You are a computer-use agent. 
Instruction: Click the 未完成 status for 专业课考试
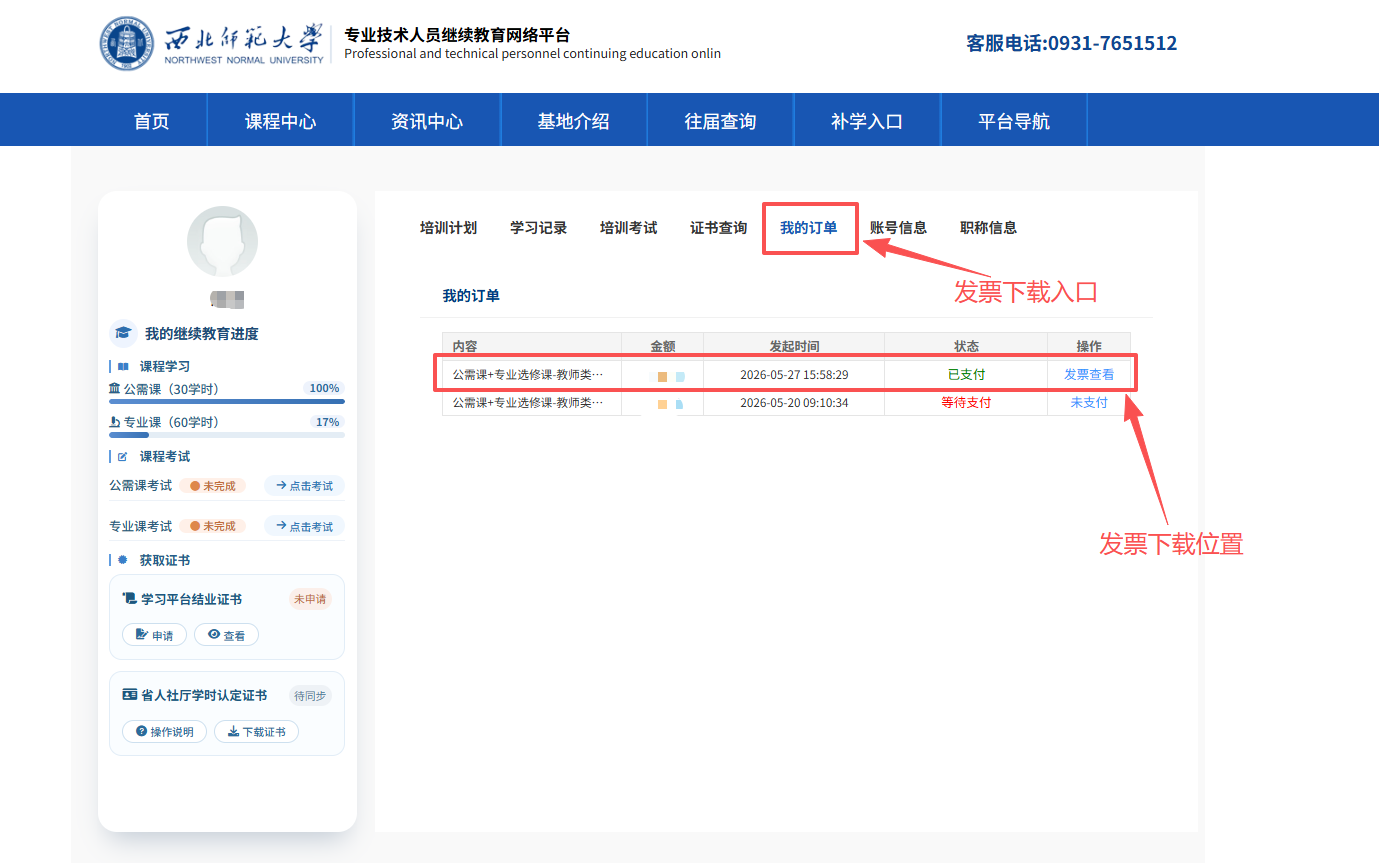tap(213, 525)
